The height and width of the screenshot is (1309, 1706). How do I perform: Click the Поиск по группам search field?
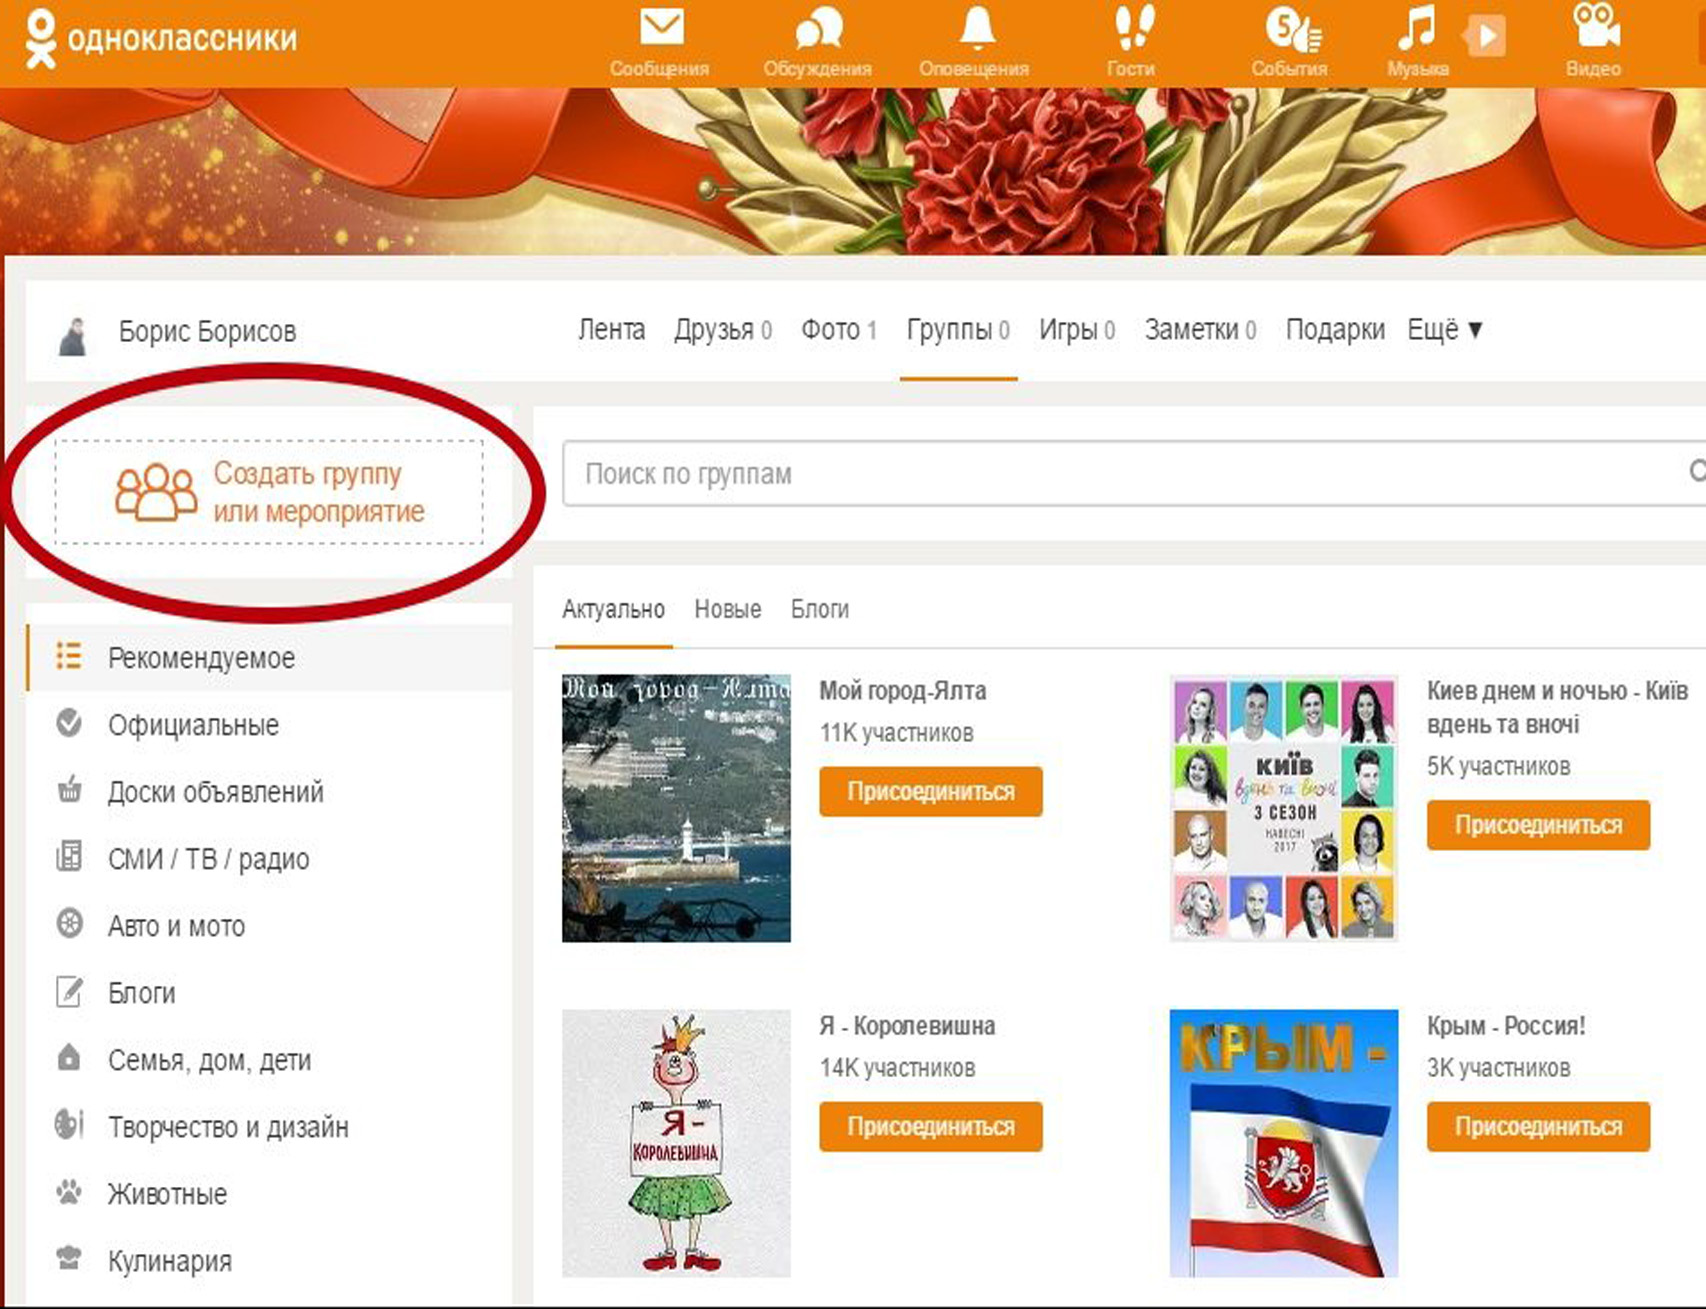(1120, 474)
